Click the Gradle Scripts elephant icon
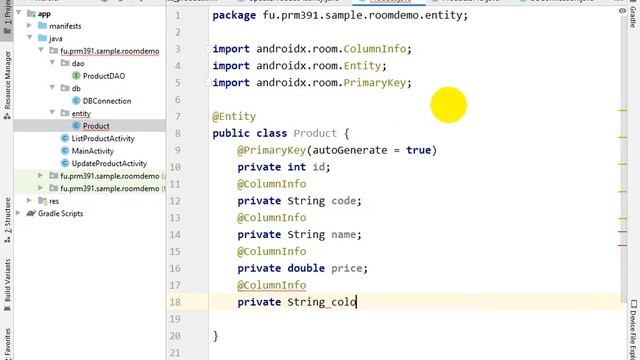The height and width of the screenshot is (360, 640). pyautogui.click(x=31, y=213)
